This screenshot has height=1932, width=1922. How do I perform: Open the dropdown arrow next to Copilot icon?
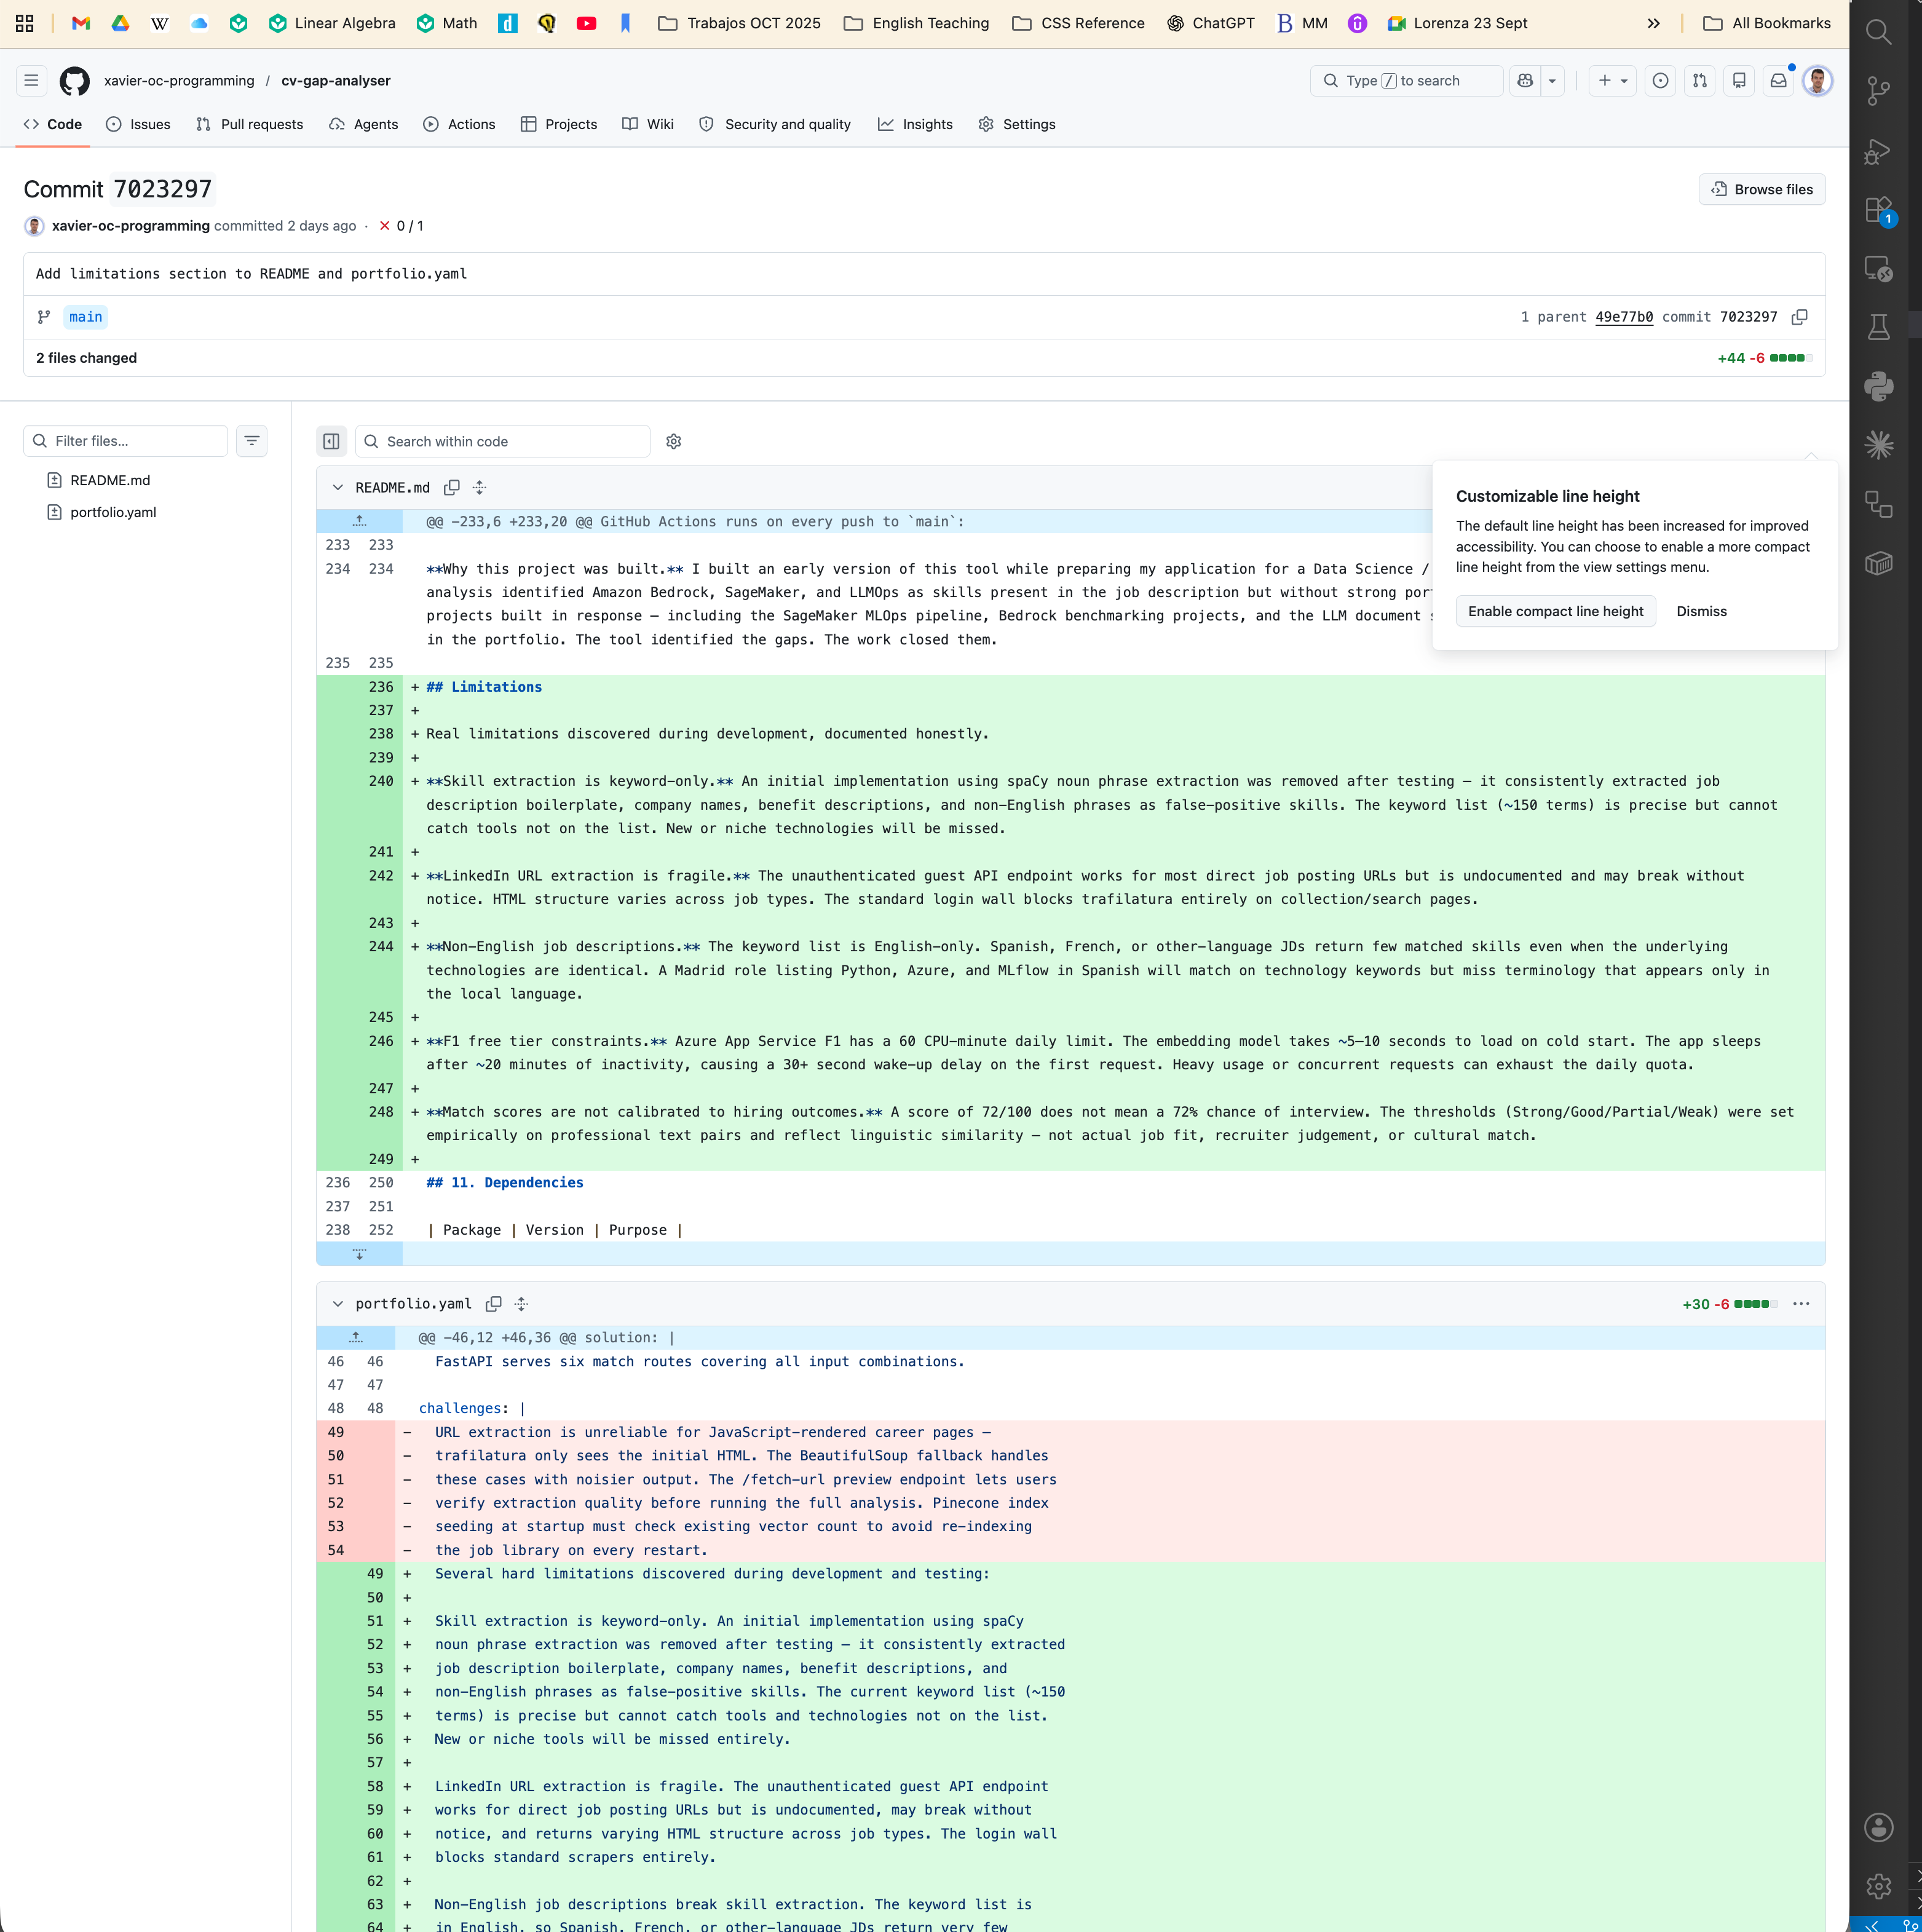(x=1552, y=81)
